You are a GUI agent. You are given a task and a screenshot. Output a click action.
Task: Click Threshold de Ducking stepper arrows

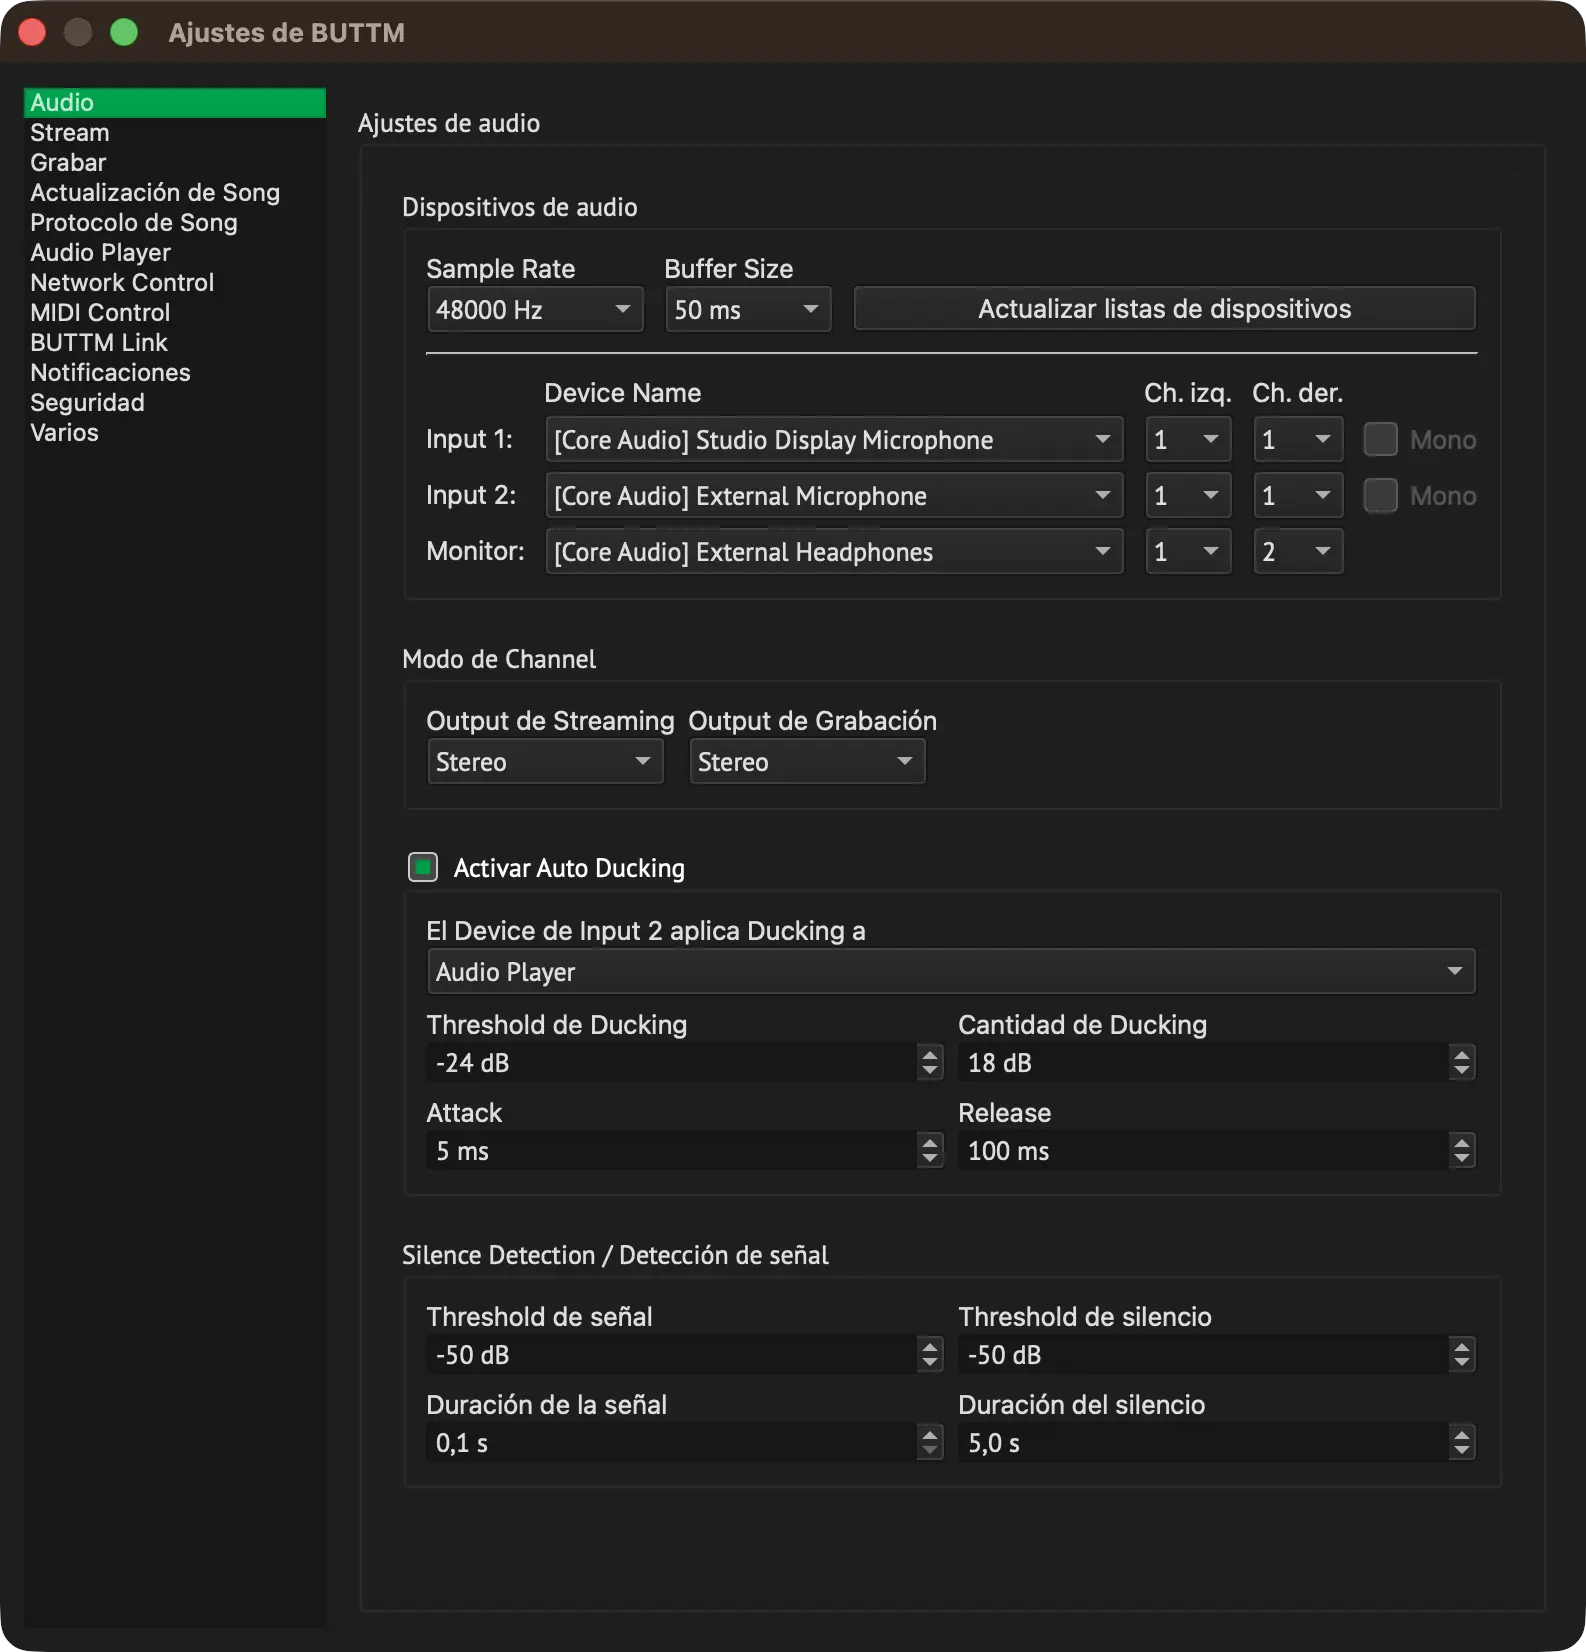pos(930,1062)
